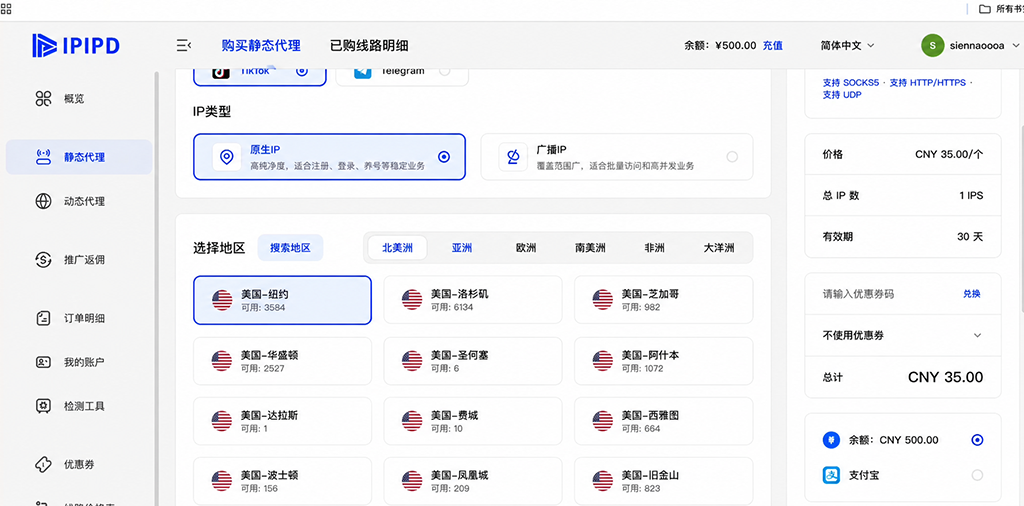The image size is (1024, 506).
Task: Select the 美国-费城 location card
Action: point(473,421)
